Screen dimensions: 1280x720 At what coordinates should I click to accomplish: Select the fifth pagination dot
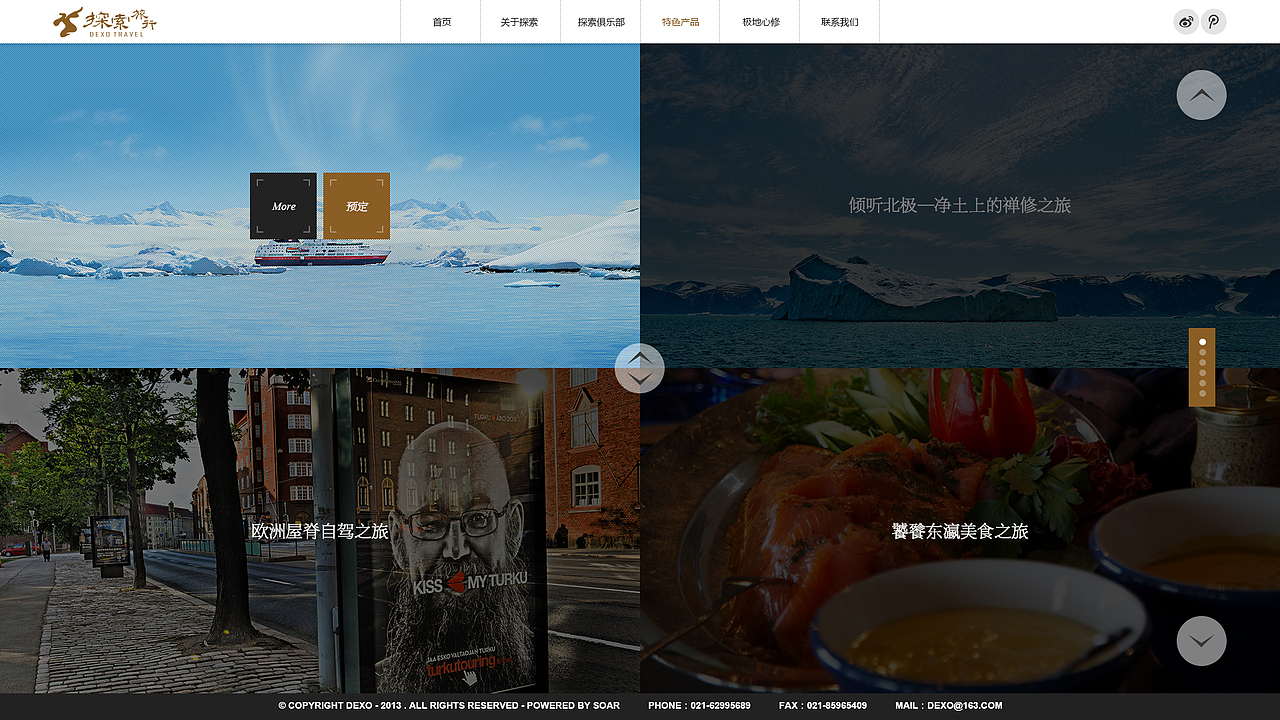coord(1202,383)
